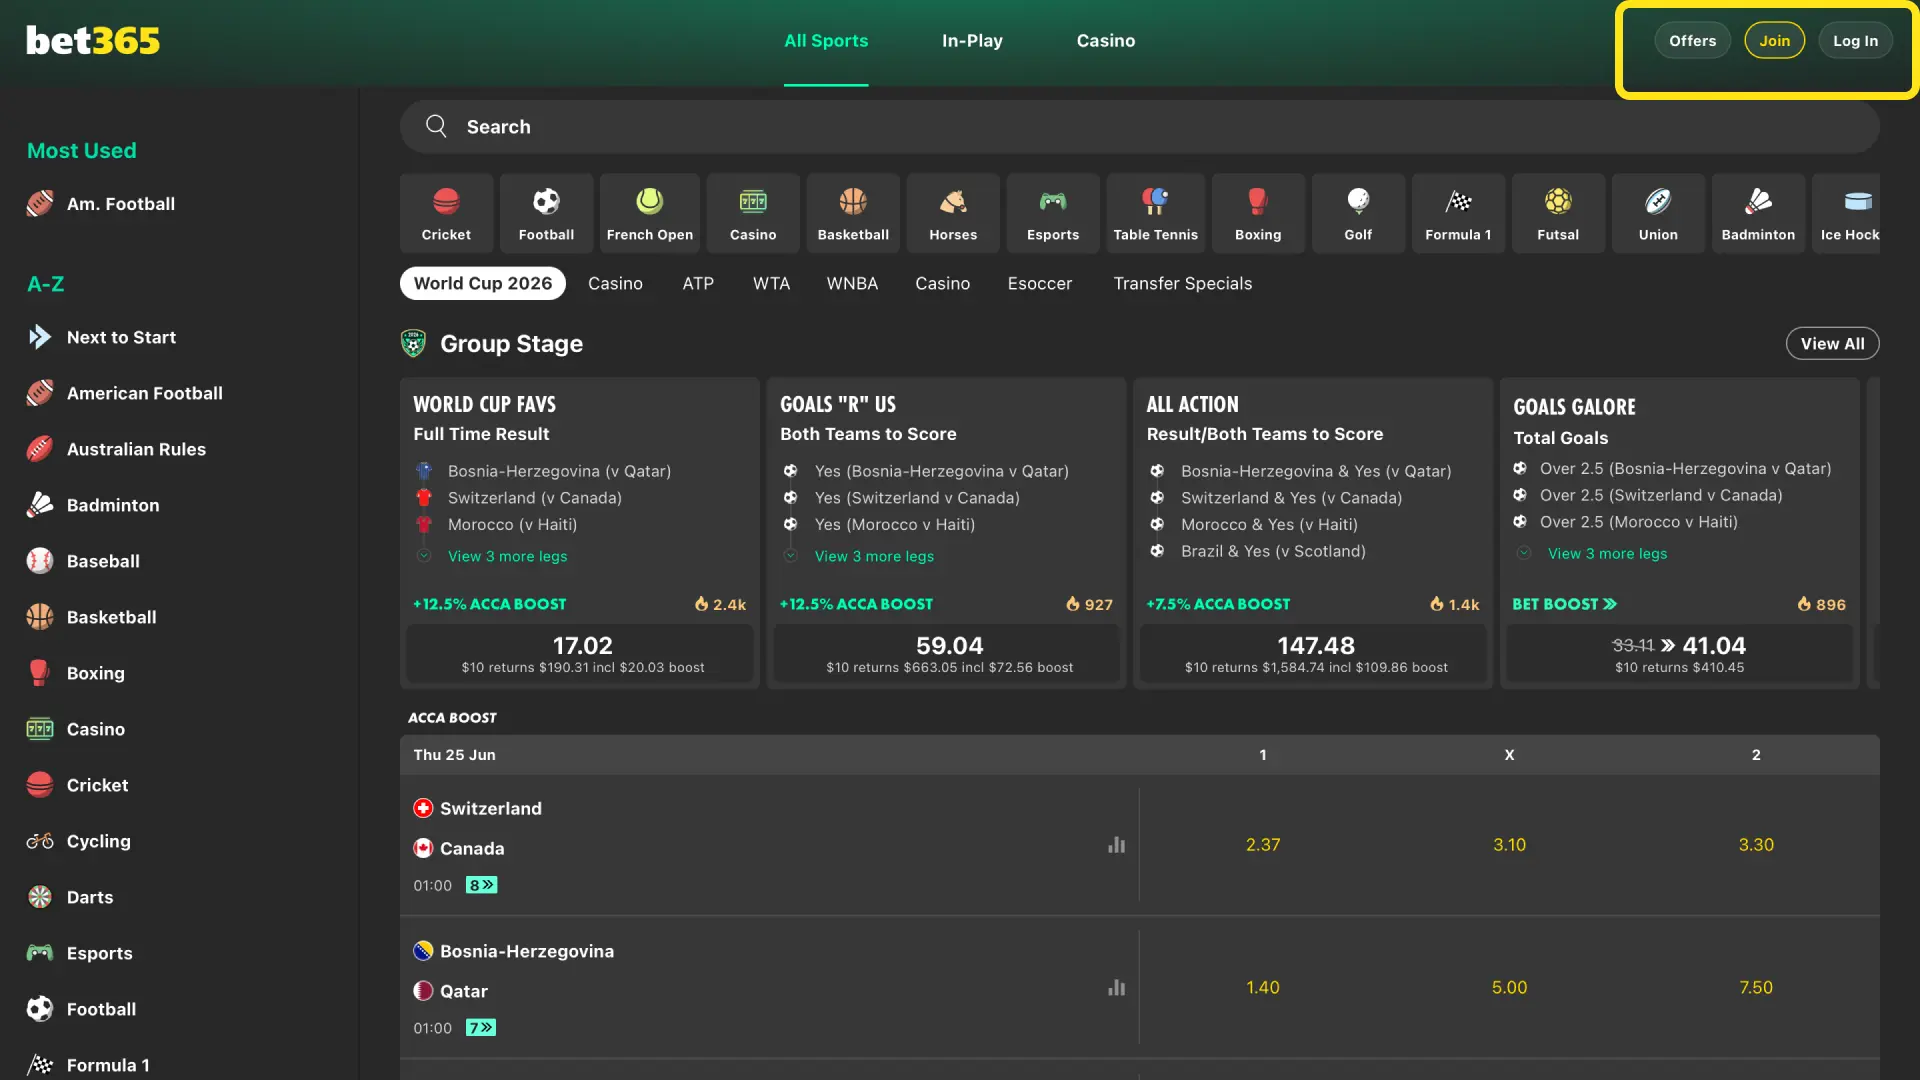Open Darts in the sidebar
Image resolution: width=1920 pixels, height=1080 pixels.
(x=70, y=898)
